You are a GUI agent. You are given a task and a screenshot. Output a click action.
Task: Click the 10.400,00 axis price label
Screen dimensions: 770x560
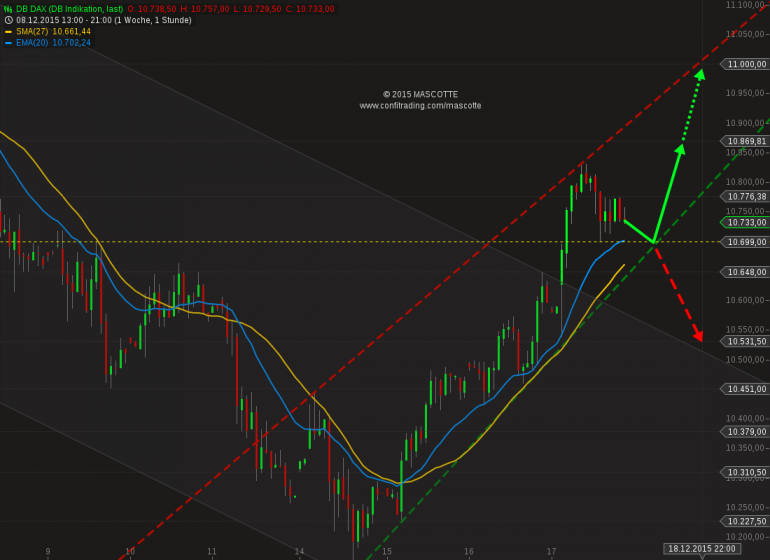(745, 419)
